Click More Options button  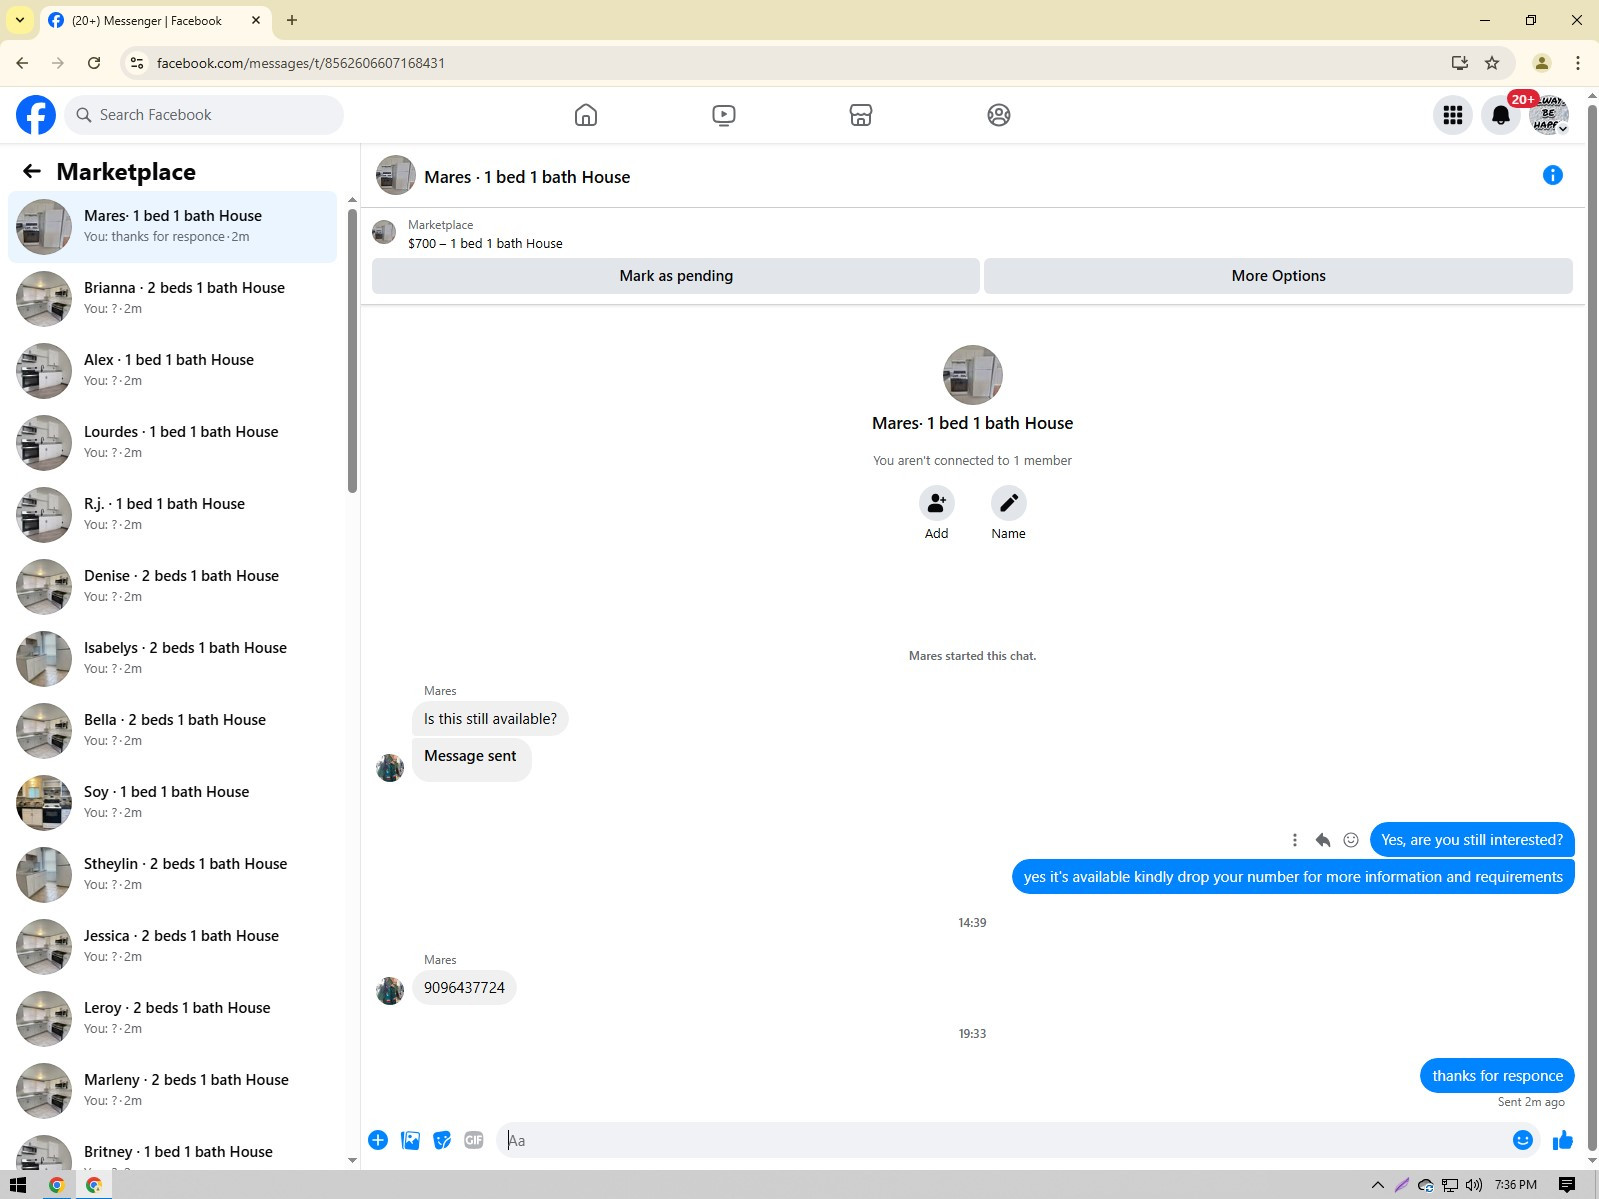point(1278,276)
